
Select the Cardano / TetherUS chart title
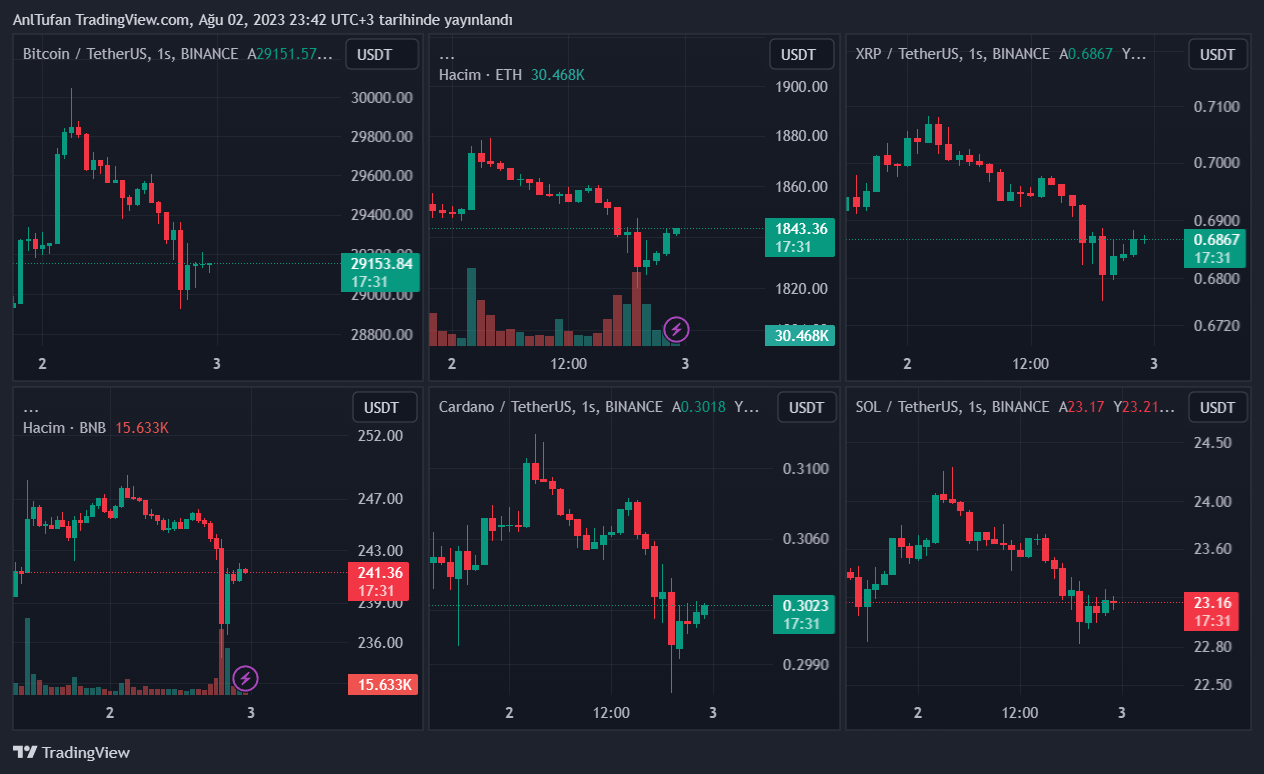550,407
